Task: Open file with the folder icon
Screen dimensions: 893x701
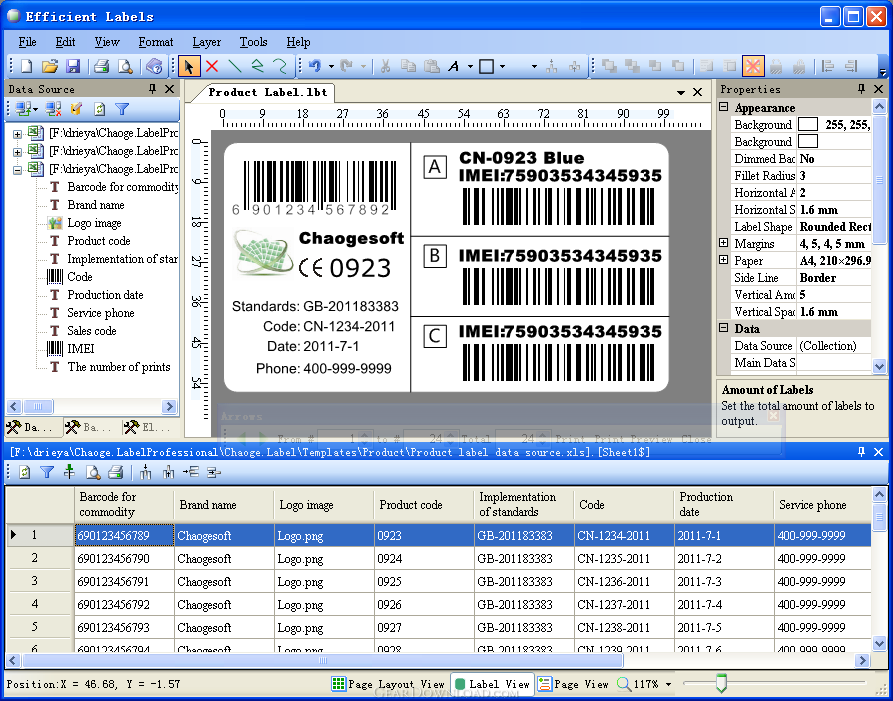Action: [x=50, y=67]
